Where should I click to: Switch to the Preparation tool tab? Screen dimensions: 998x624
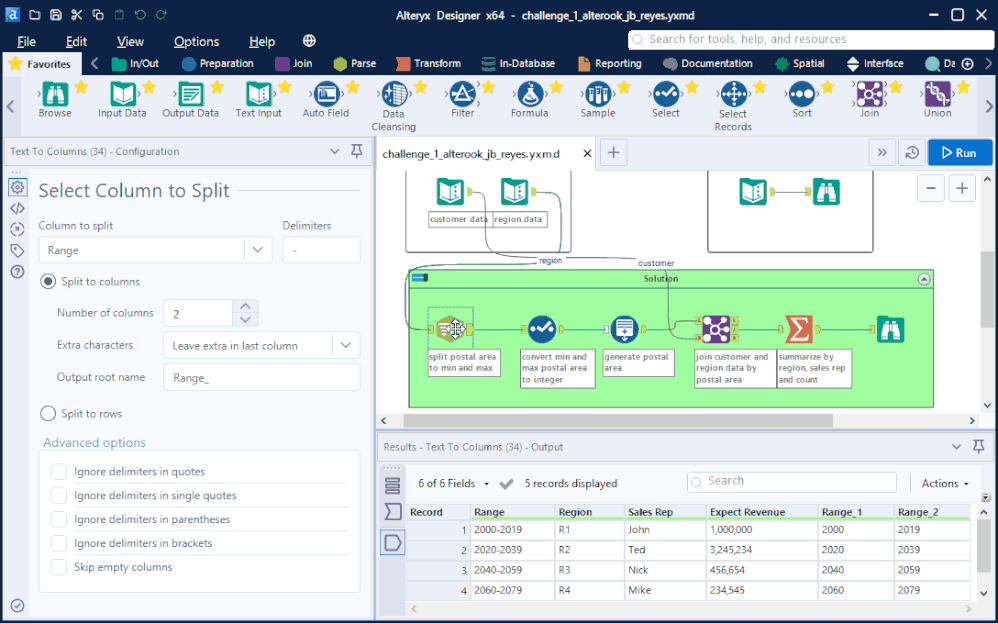click(218, 64)
